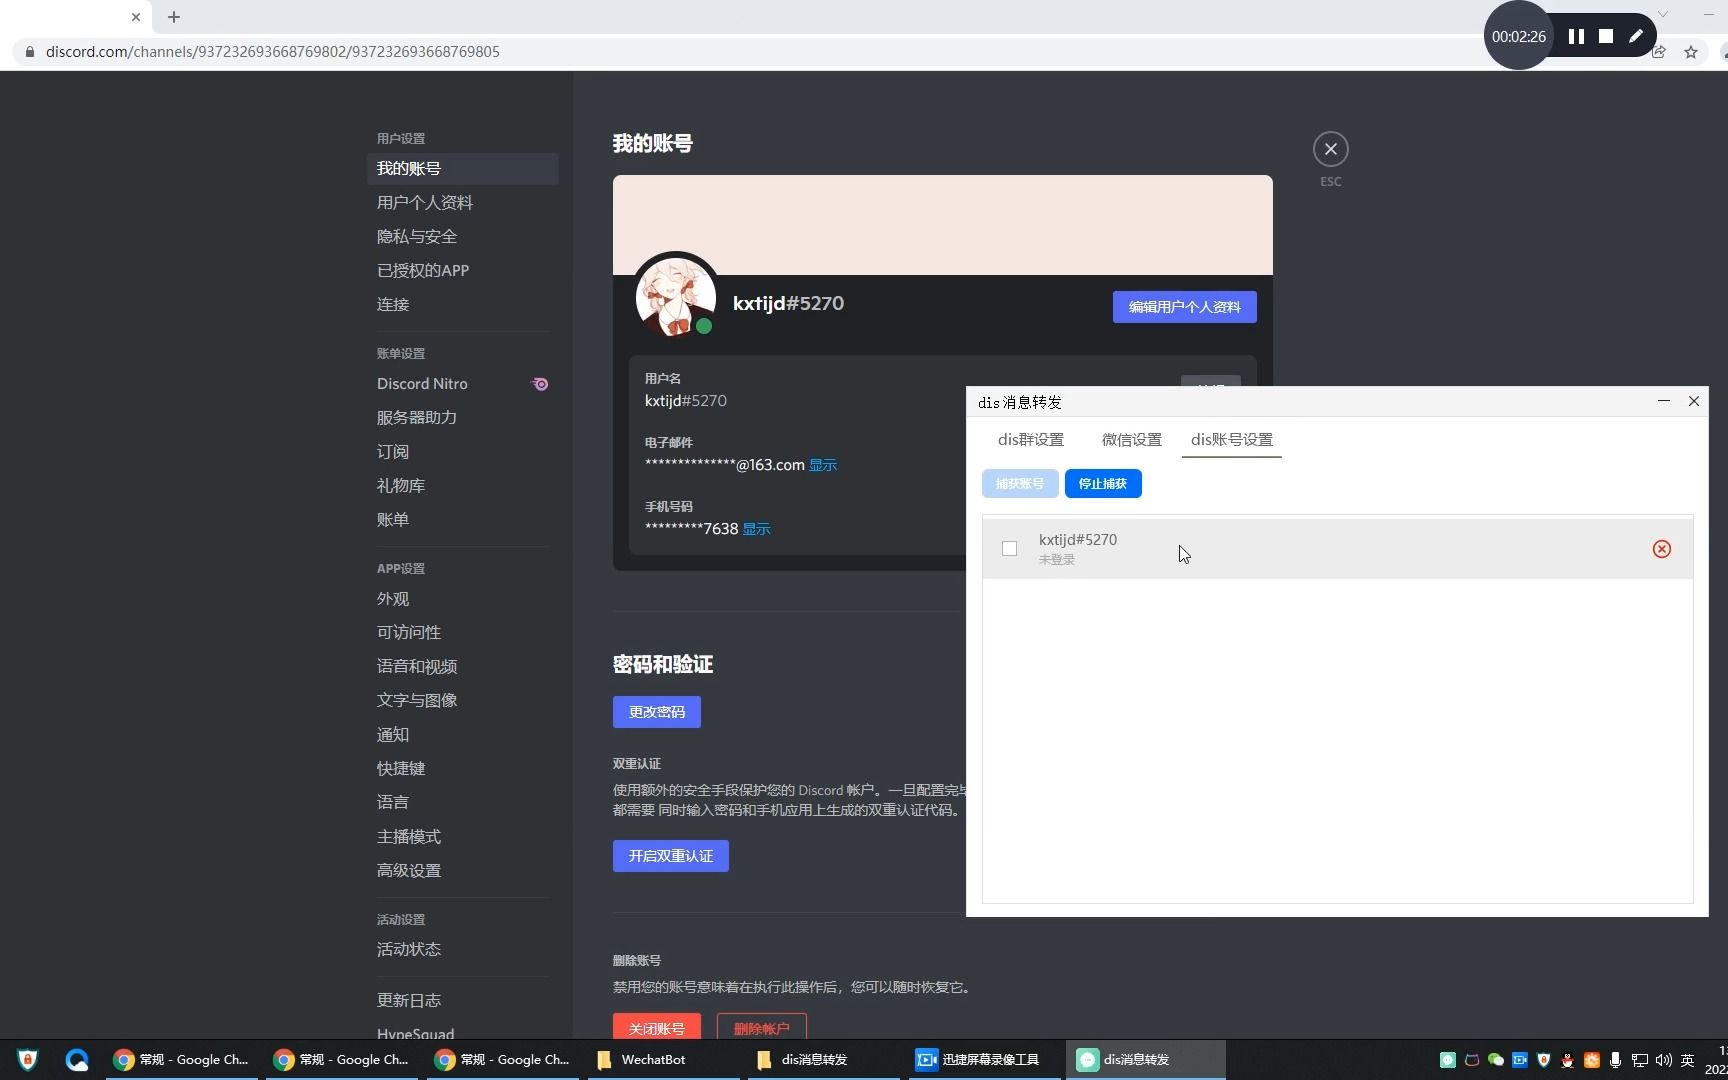Click the Nitro icon beside Discord Nitro
1728x1080 pixels.
[540, 384]
